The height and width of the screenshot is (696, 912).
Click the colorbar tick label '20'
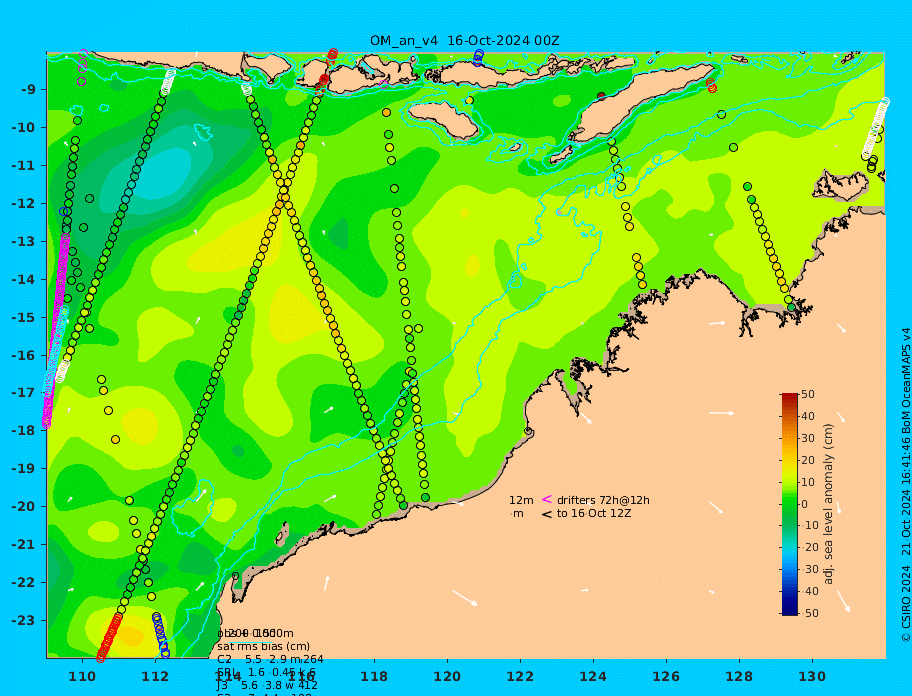click(x=808, y=461)
